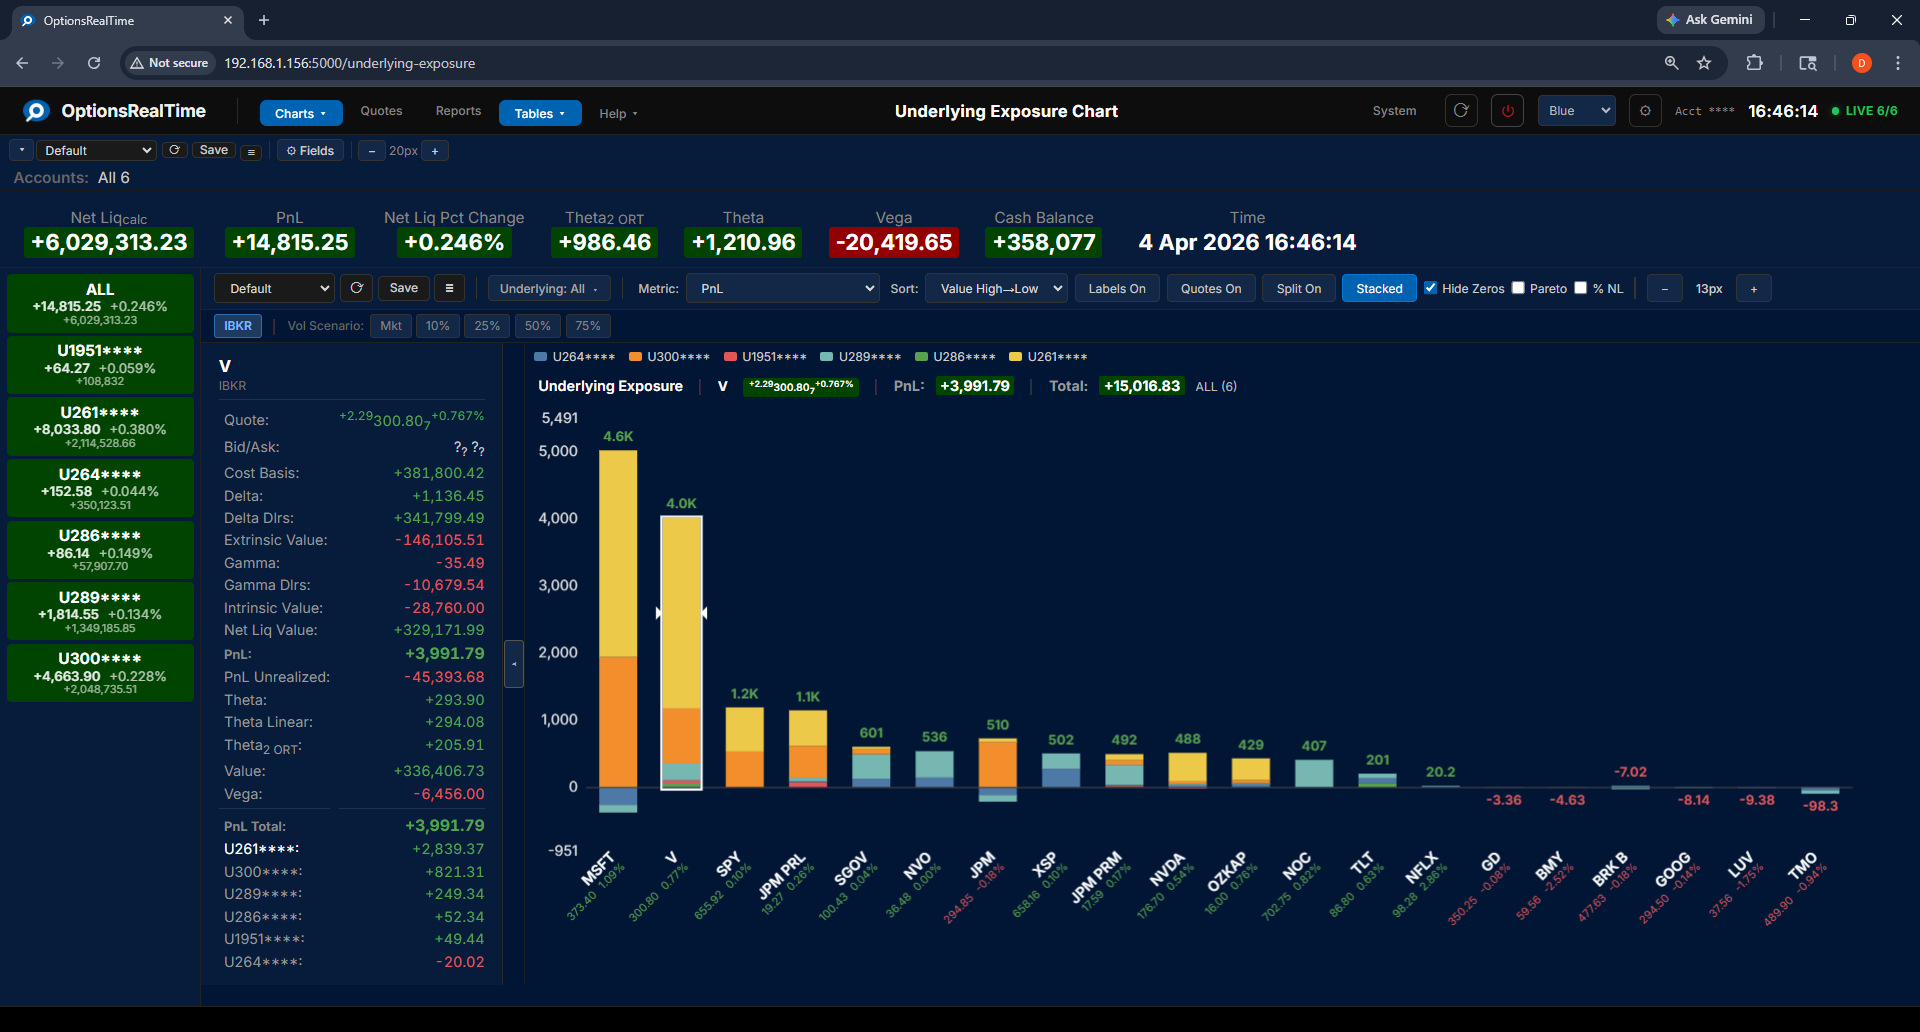This screenshot has height=1032, width=1920.
Task: Select the 25% vol scenario button
Action: [x=487, y=326]
